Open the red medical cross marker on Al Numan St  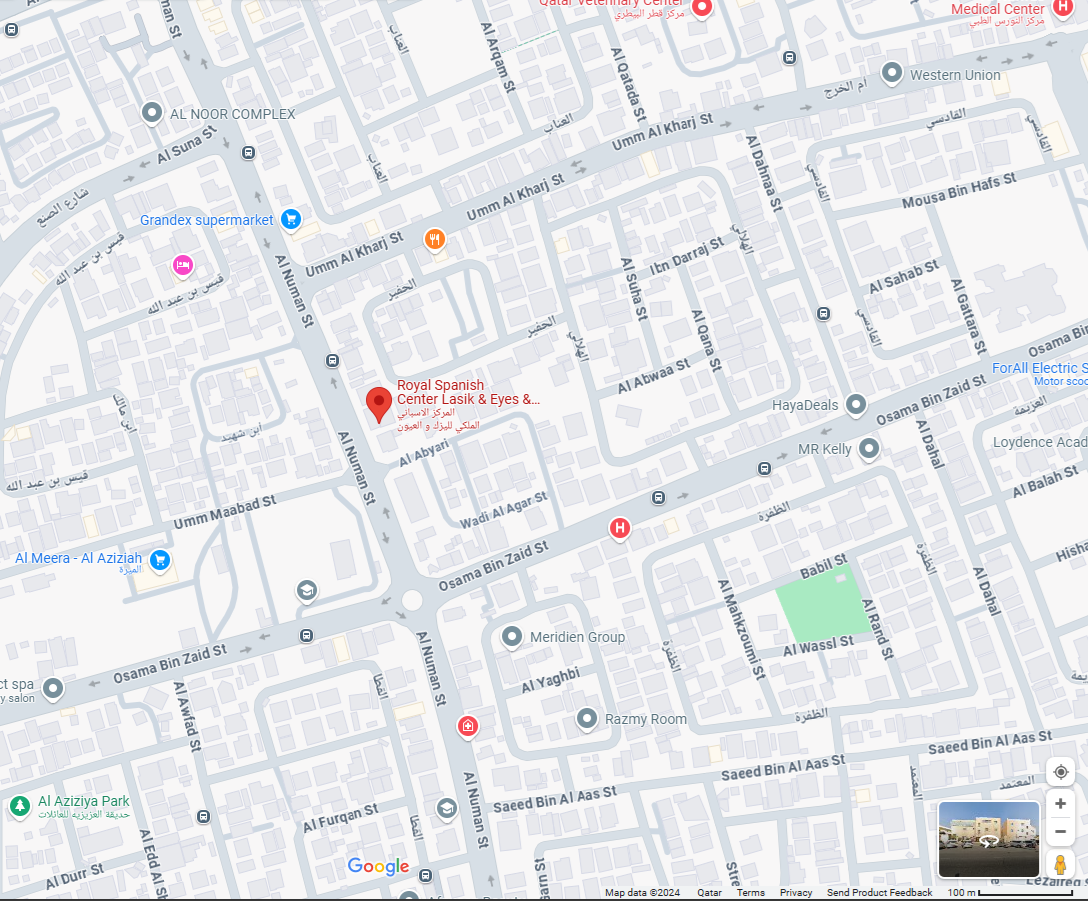pyautogui.click(x=468, y=727)
